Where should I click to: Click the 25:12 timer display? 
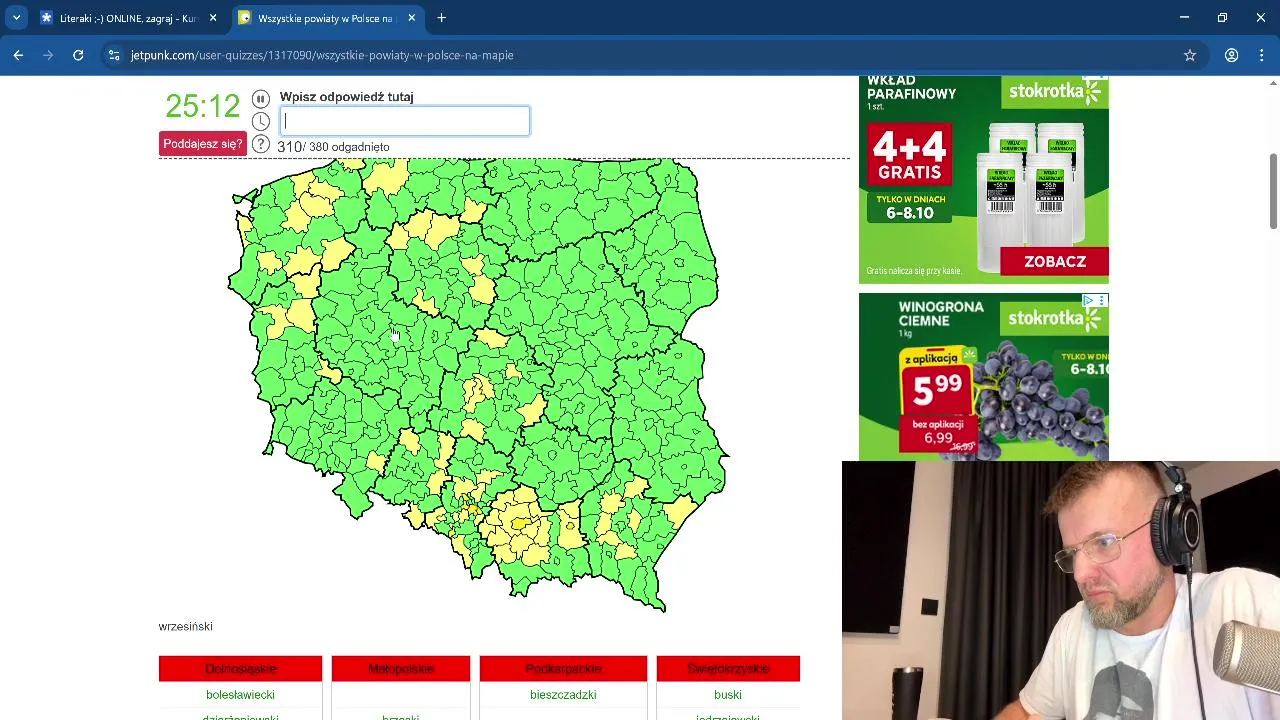coord(203,106)
